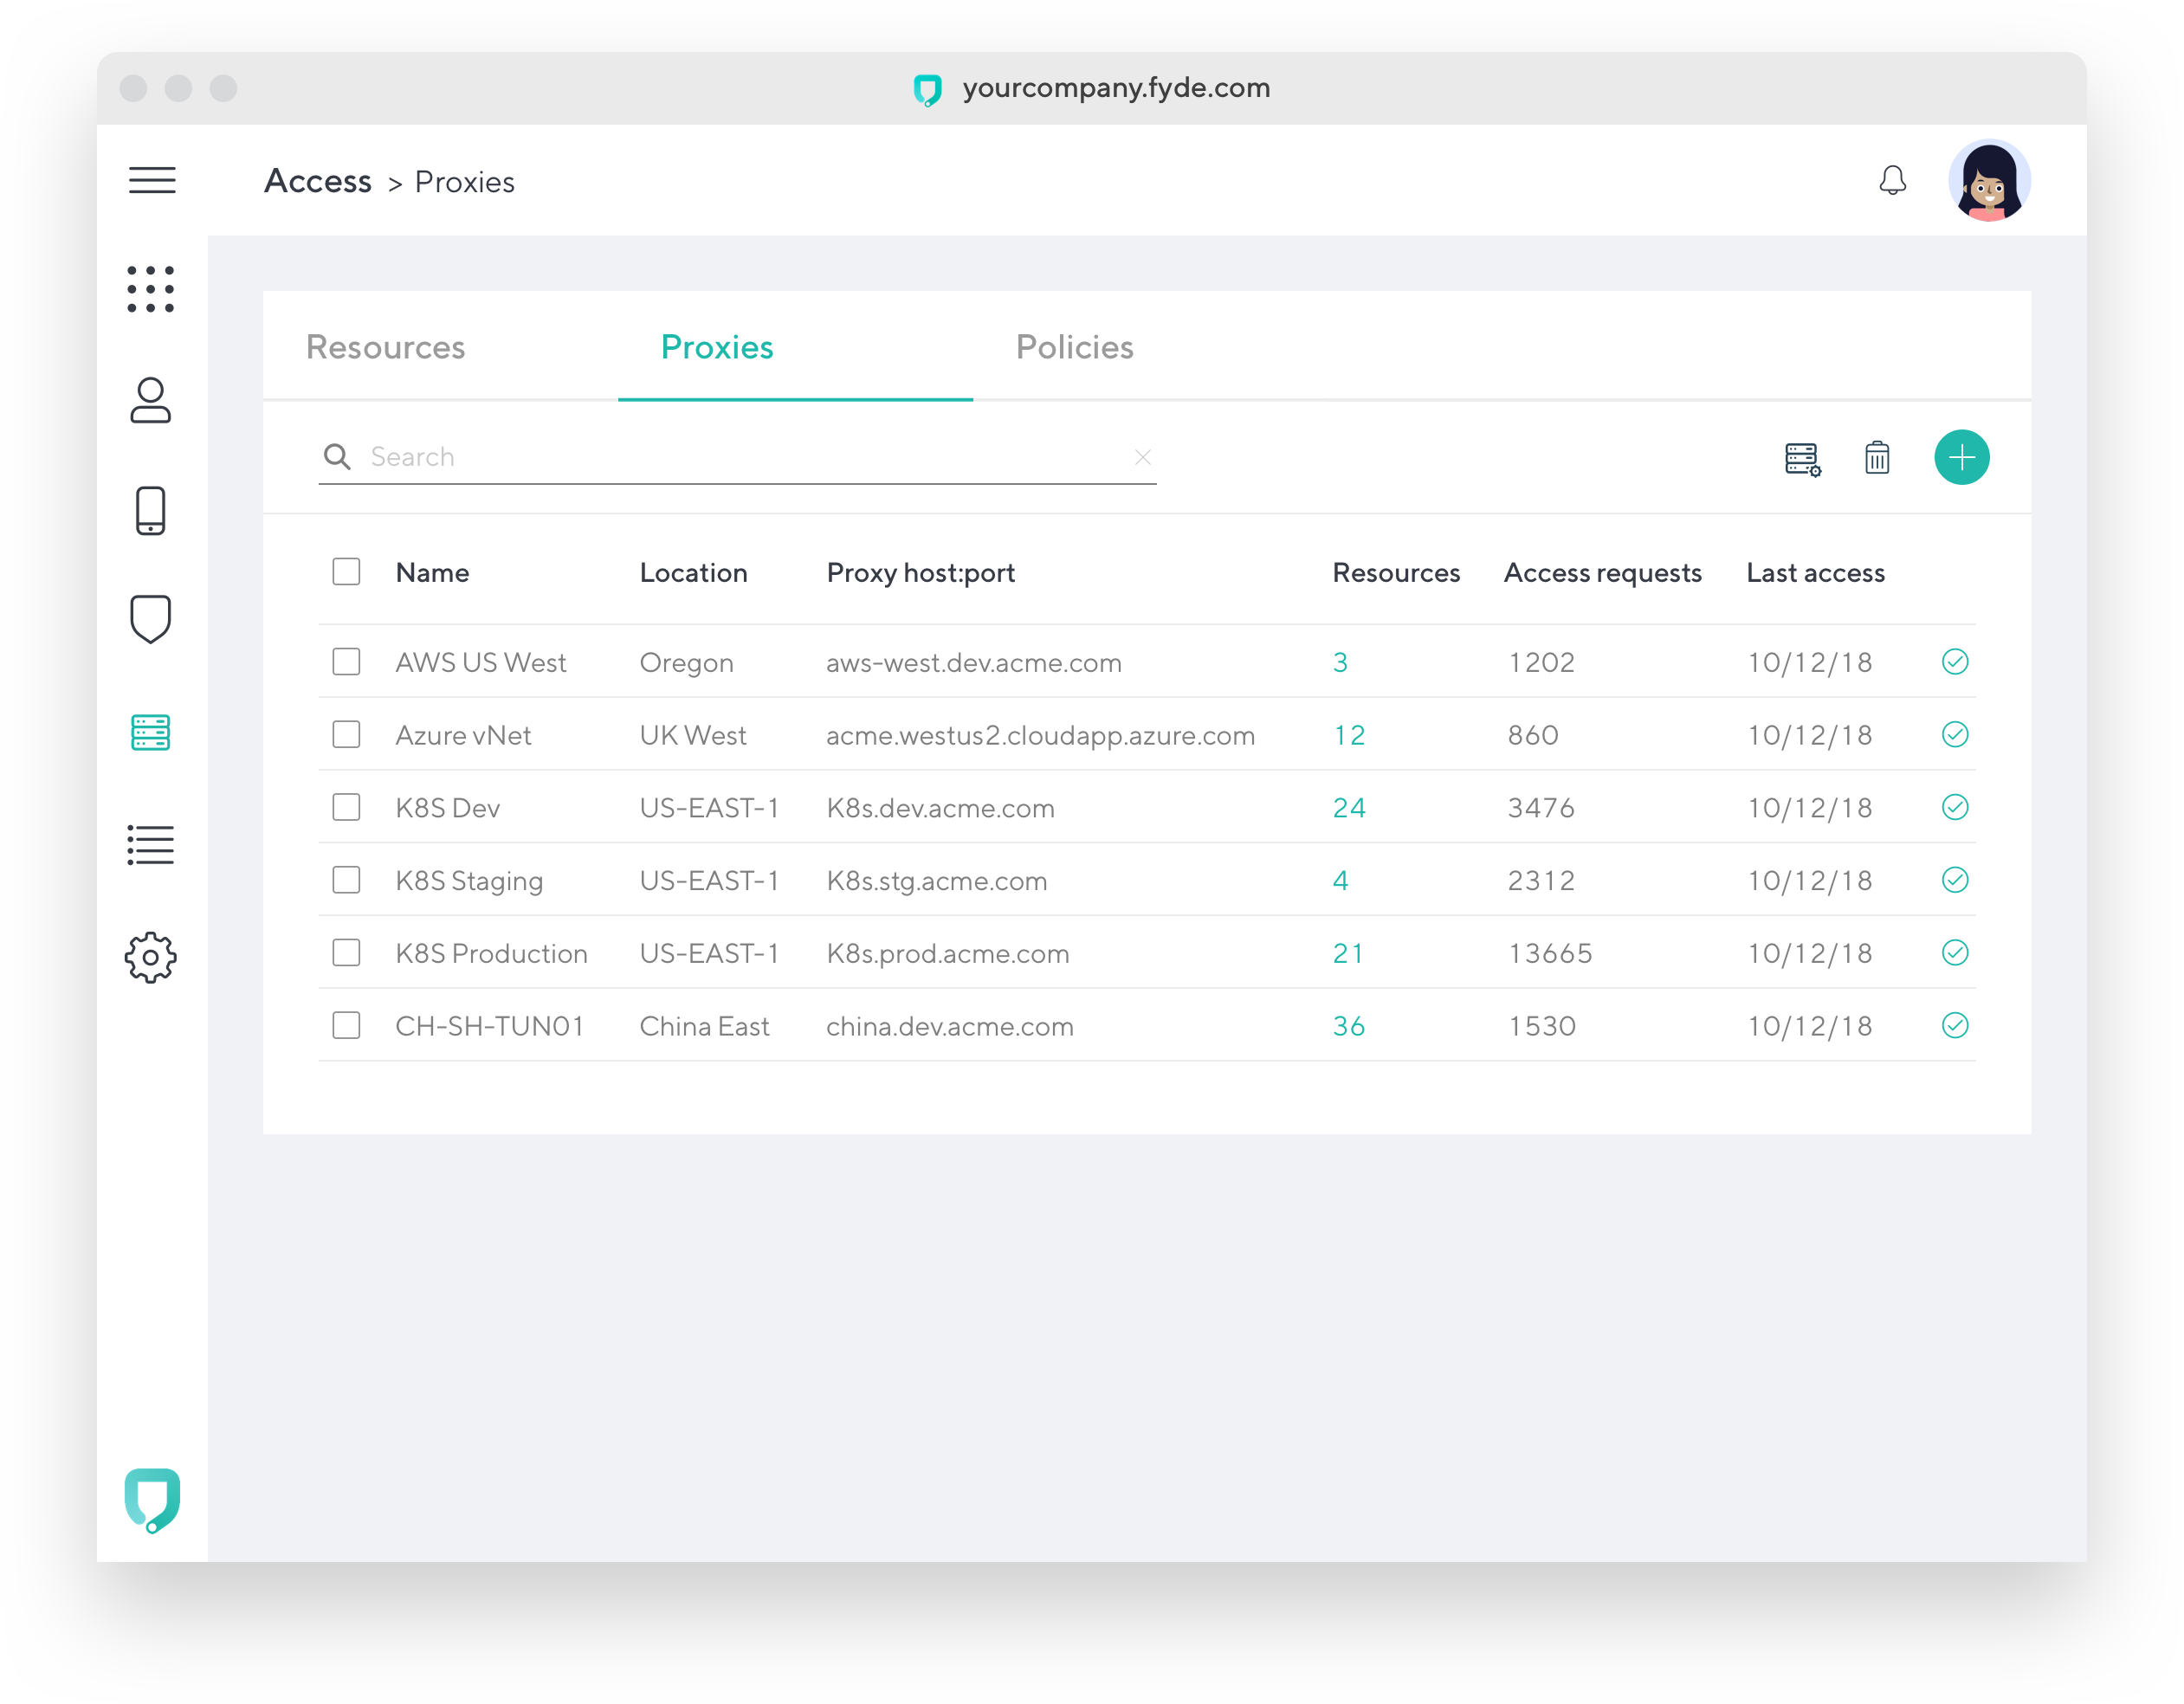This screenshot has width=2184, height=1704.
Task: Click the Fyde logo at sidebar bottom
Action: (x=152, y=1500)
